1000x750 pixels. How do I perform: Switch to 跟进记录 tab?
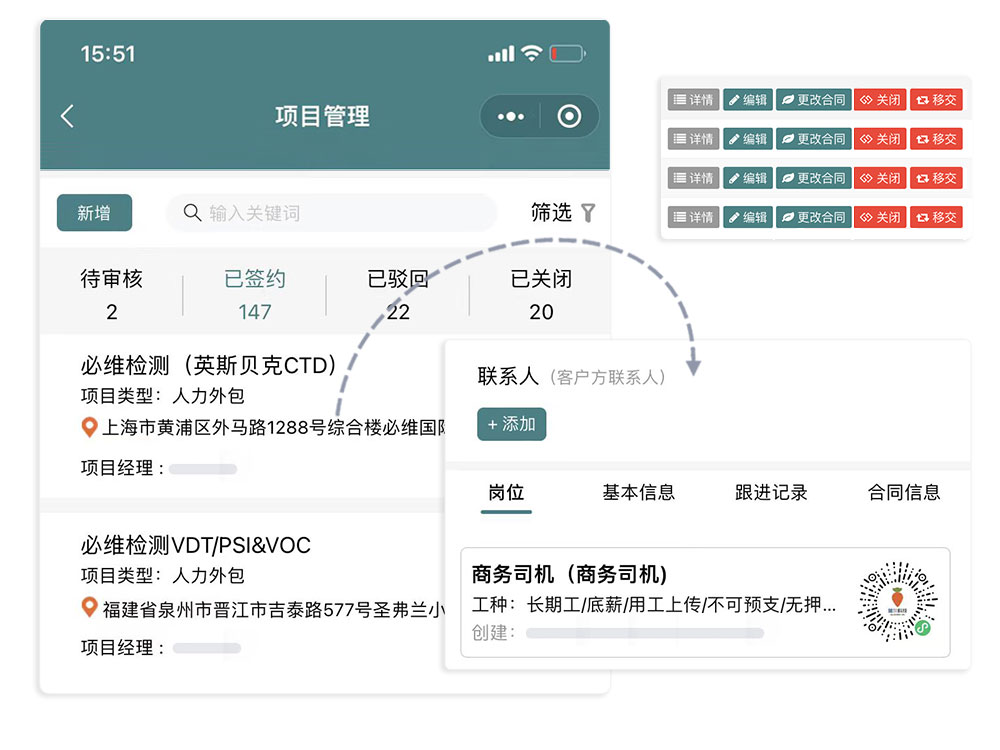click(771, 492)
